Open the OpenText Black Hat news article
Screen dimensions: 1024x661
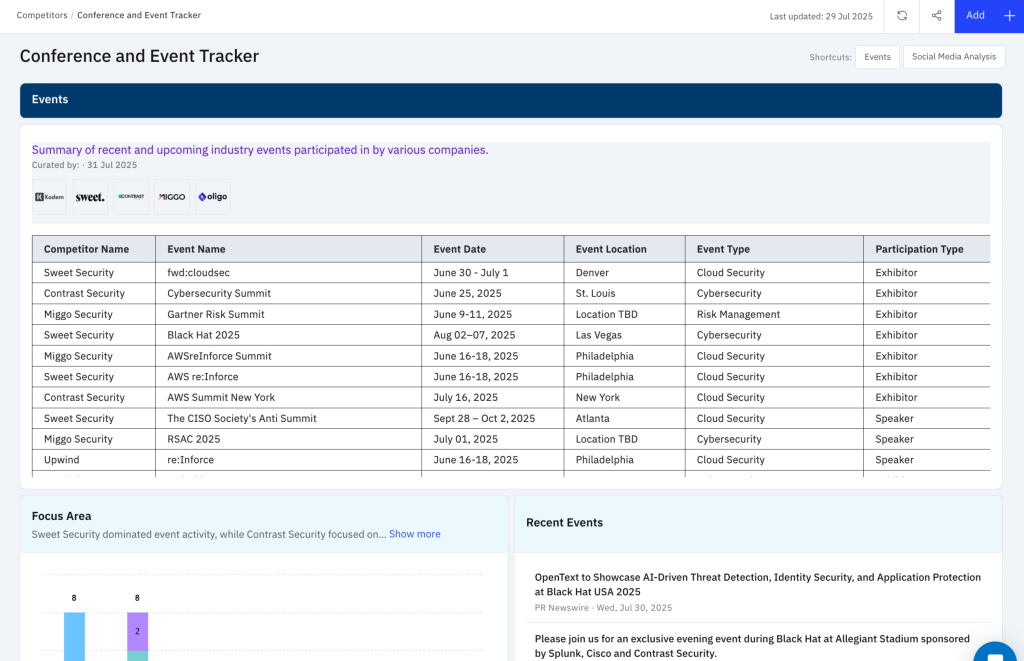[758, 585]
